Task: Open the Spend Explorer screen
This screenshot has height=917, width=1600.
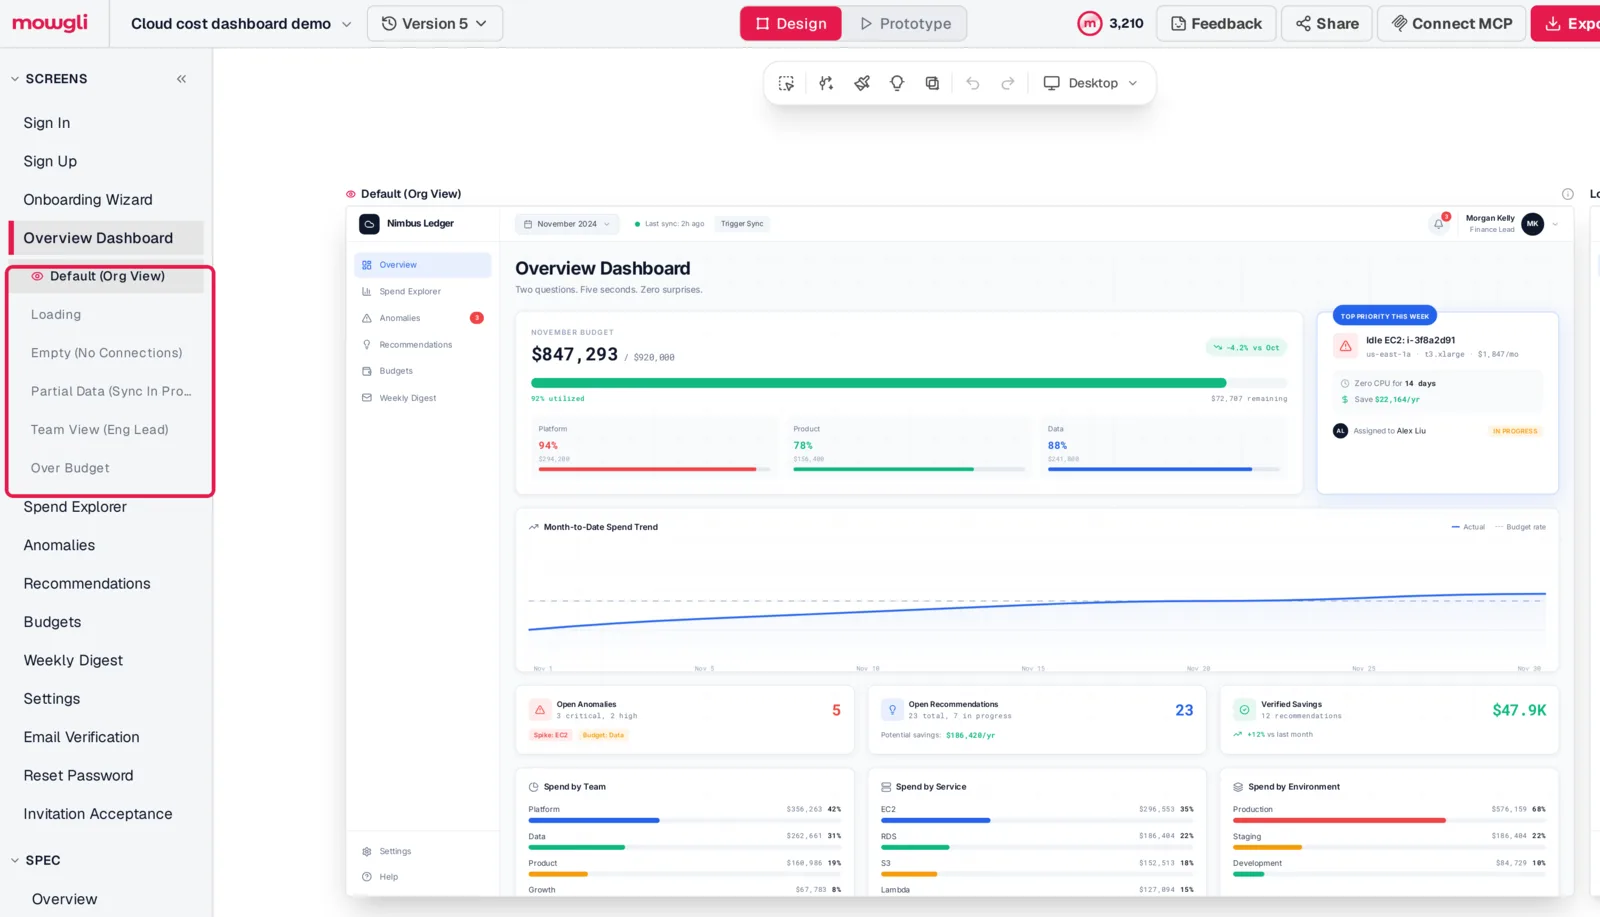Action: tap(75, 507)
